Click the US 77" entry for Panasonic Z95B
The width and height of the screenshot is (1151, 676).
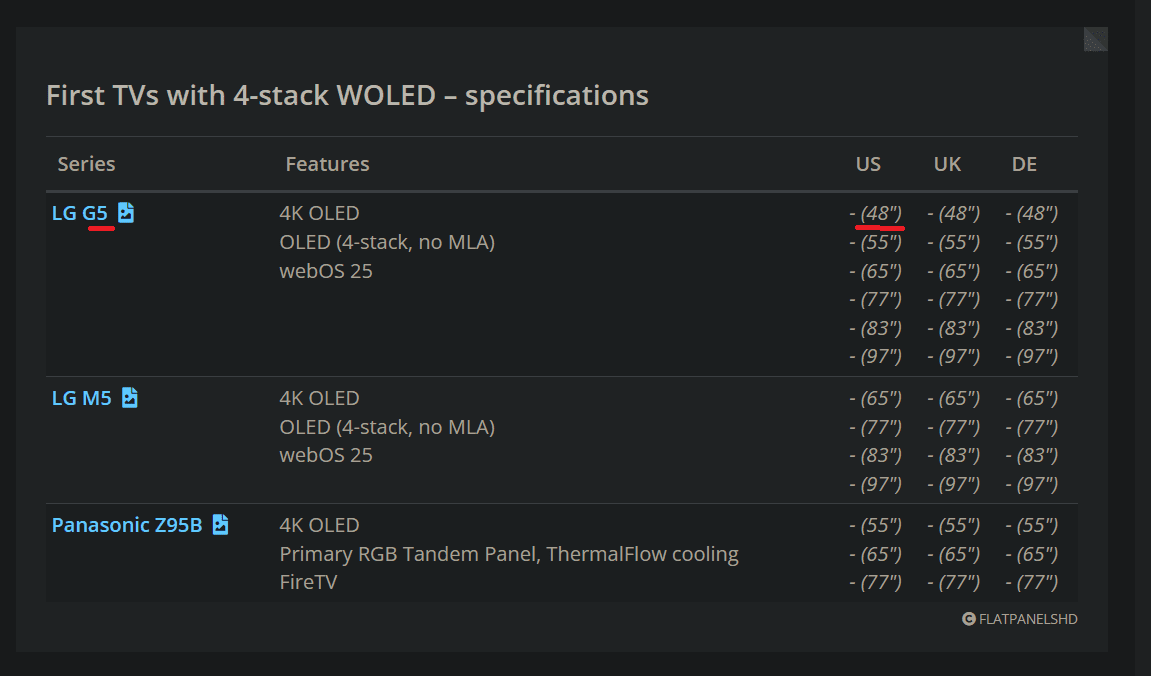coord(876,582)
